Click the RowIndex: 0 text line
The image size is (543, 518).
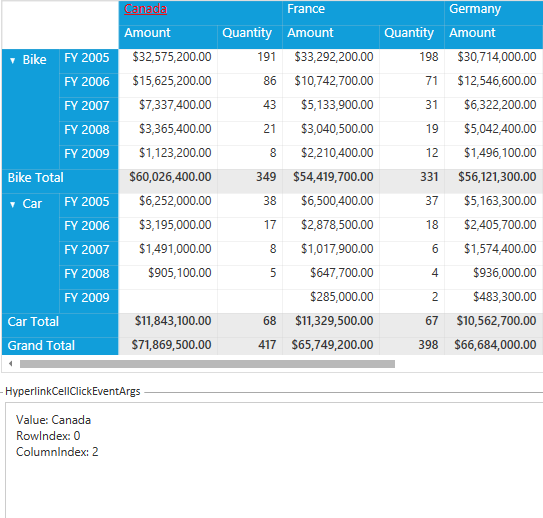48,436
